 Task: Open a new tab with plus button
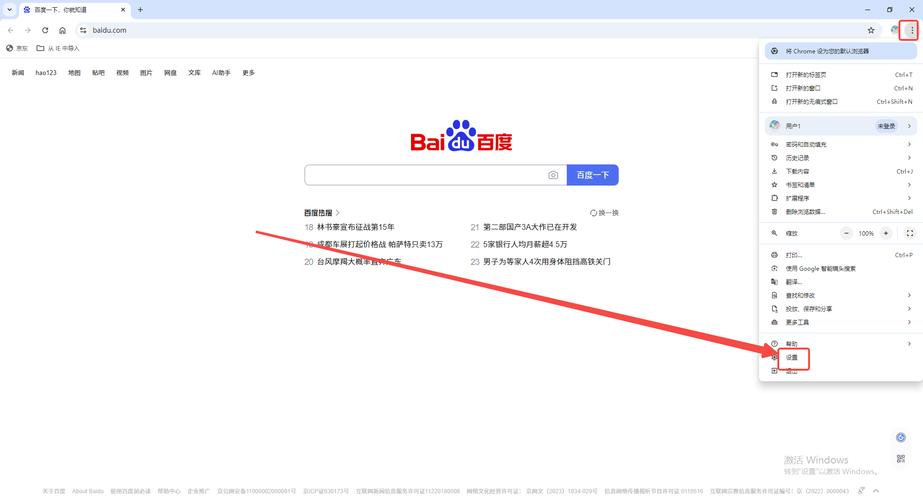tap(140, 9)
